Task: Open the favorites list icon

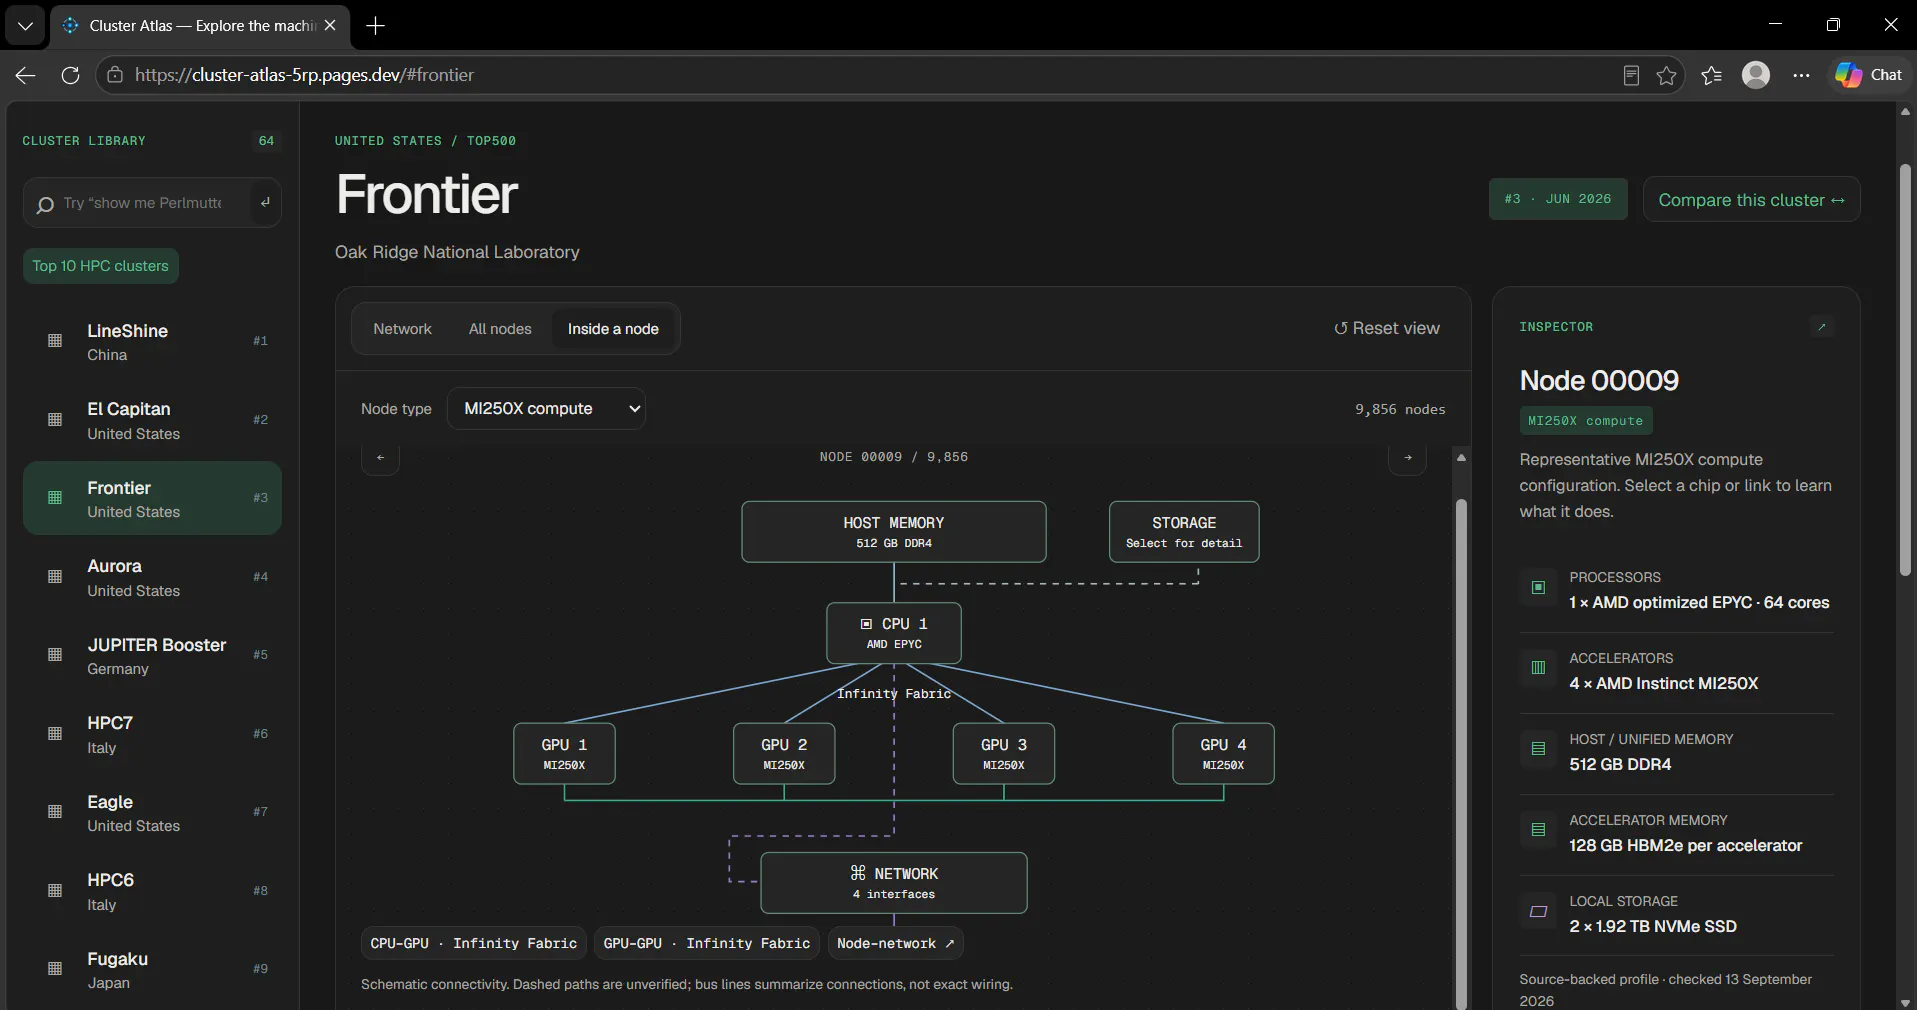Action: tap(1711, 75)
